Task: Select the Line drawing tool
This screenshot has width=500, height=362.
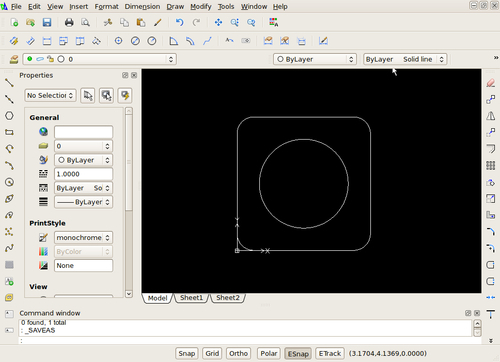Action: click(x=9, y=82)
